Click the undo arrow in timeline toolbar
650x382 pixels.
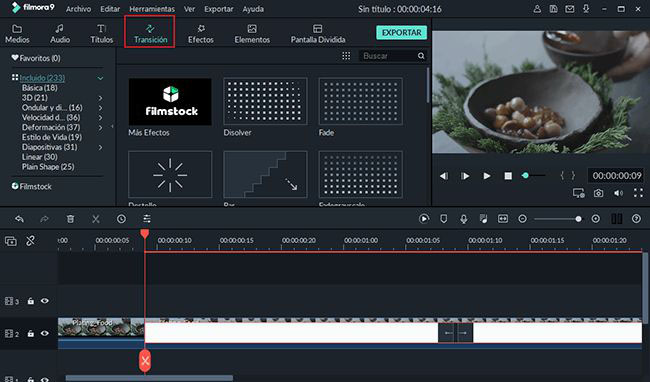[19, 219]
